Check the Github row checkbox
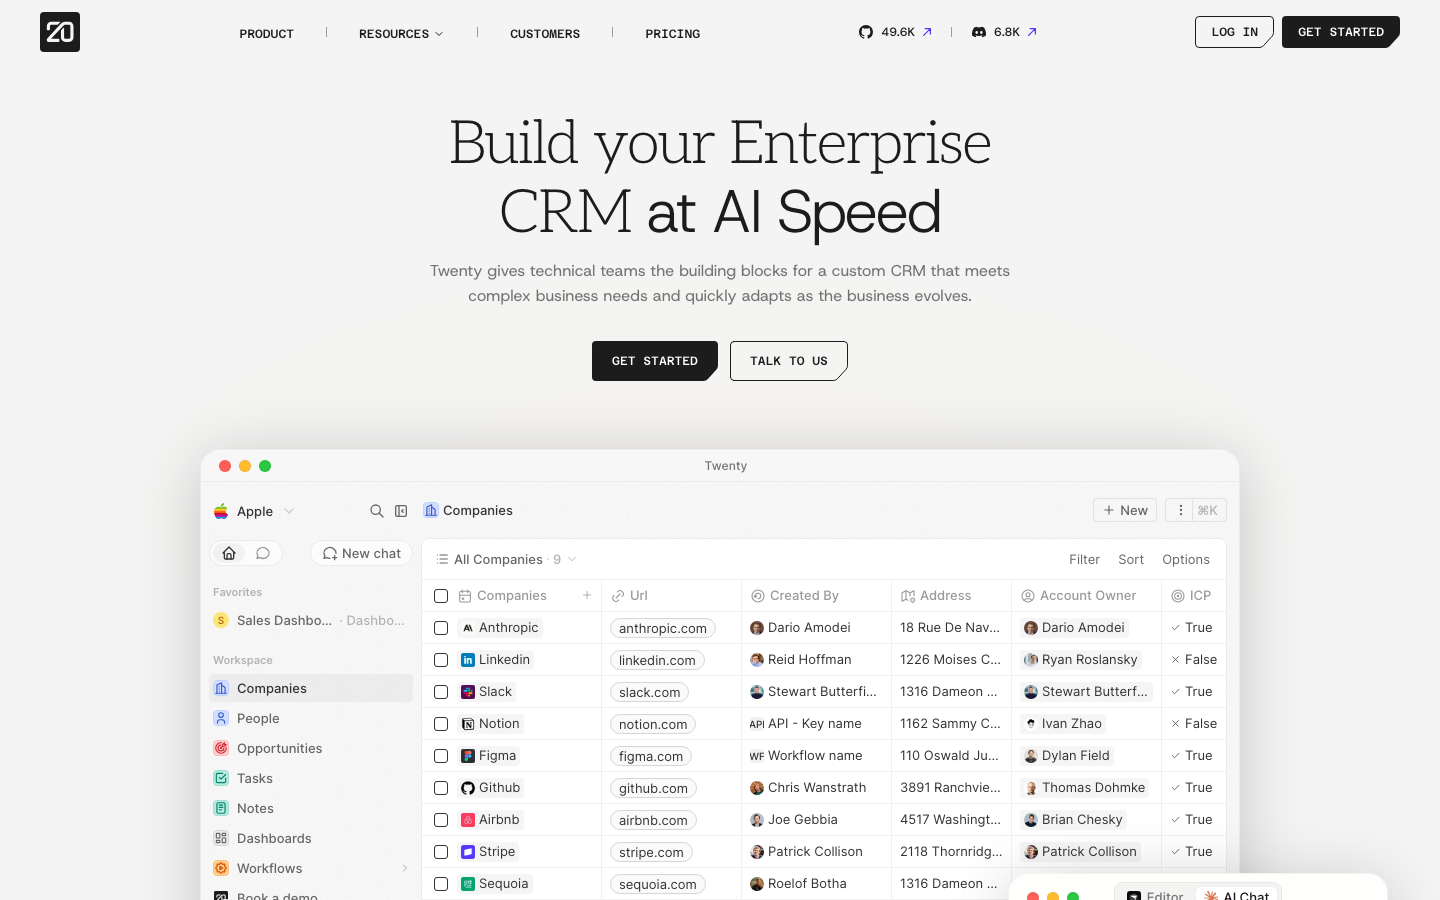Image resolution: width=1440 pixels, height=900 pixels. point(441,788)
